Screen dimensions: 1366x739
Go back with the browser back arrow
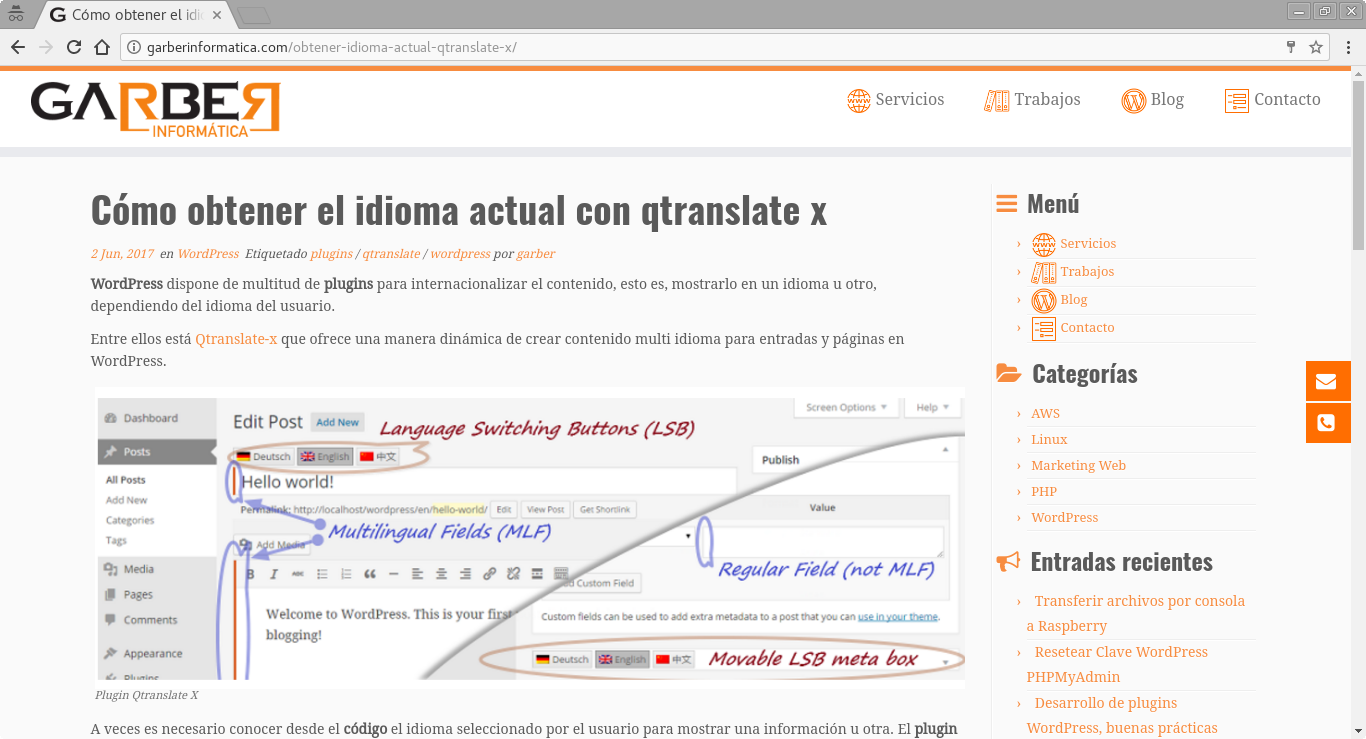18,47
